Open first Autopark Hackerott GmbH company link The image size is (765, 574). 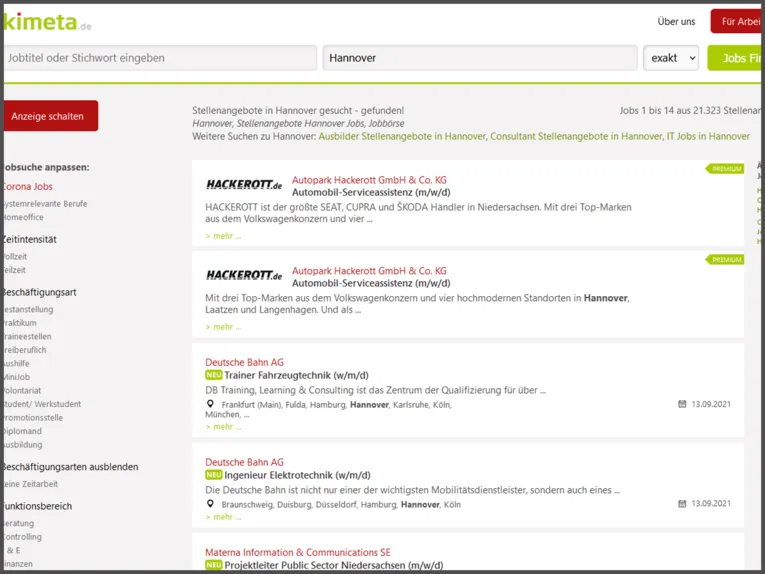coord(369,180)
